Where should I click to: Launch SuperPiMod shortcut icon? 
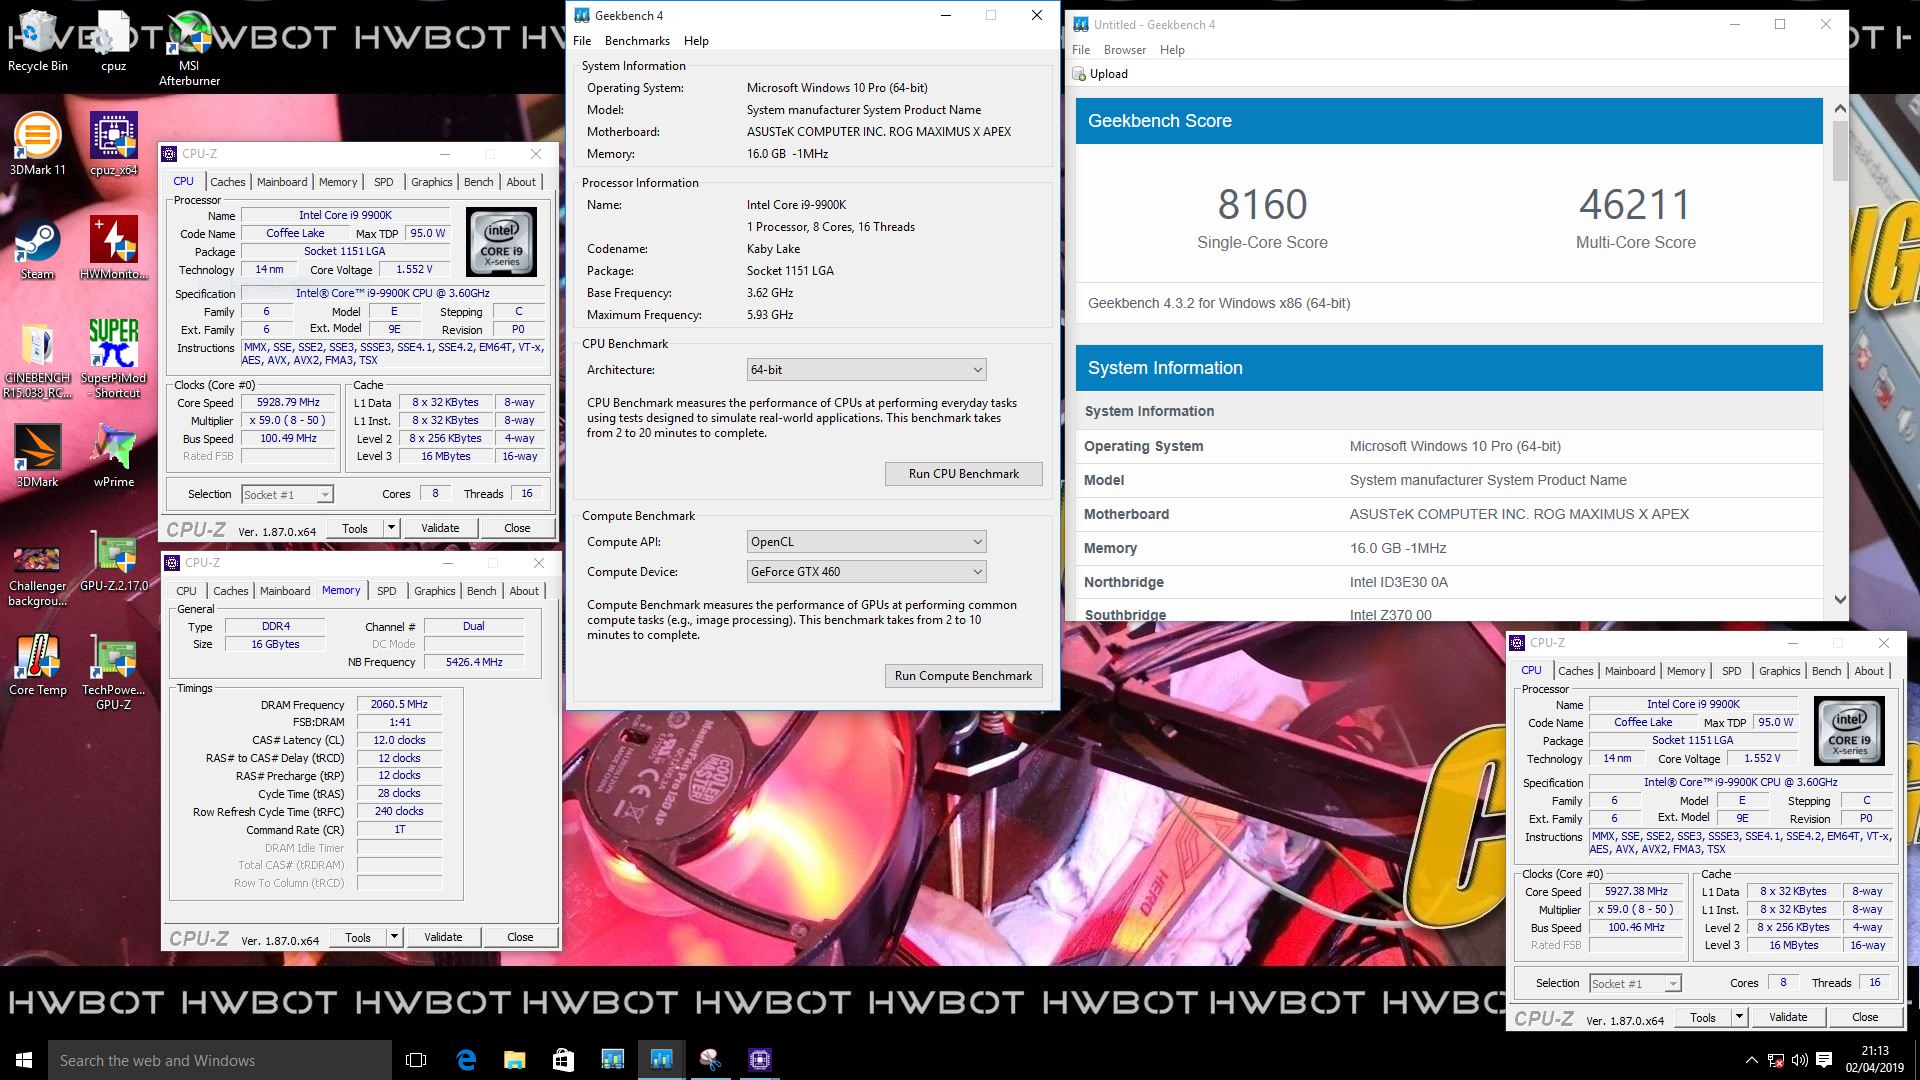pos(113,360)
